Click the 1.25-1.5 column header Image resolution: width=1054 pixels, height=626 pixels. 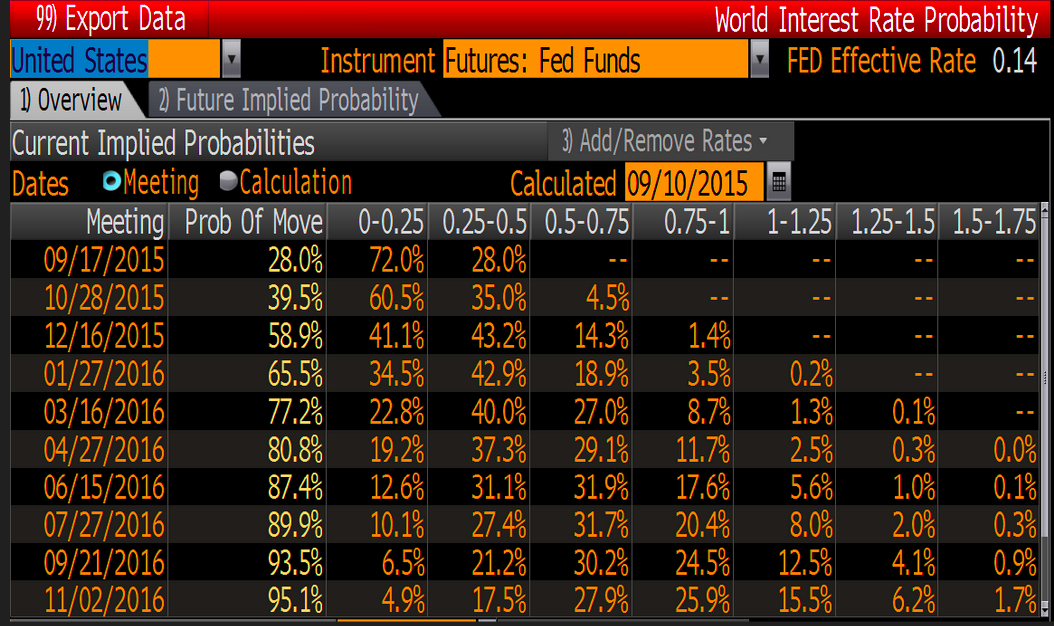887,222
